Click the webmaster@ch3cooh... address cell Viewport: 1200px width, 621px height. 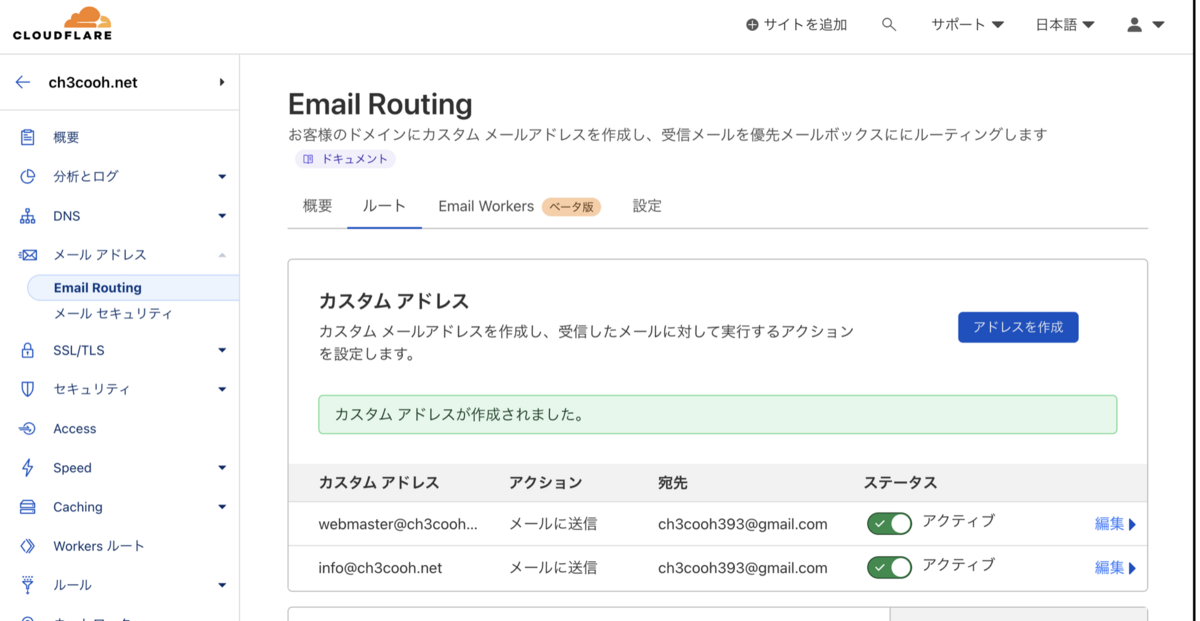(398, 524)
